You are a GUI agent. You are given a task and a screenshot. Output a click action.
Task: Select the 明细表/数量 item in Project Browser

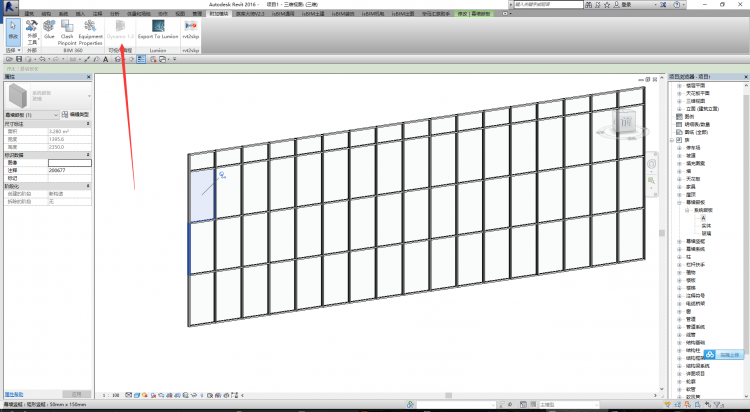tap(697, 124)
